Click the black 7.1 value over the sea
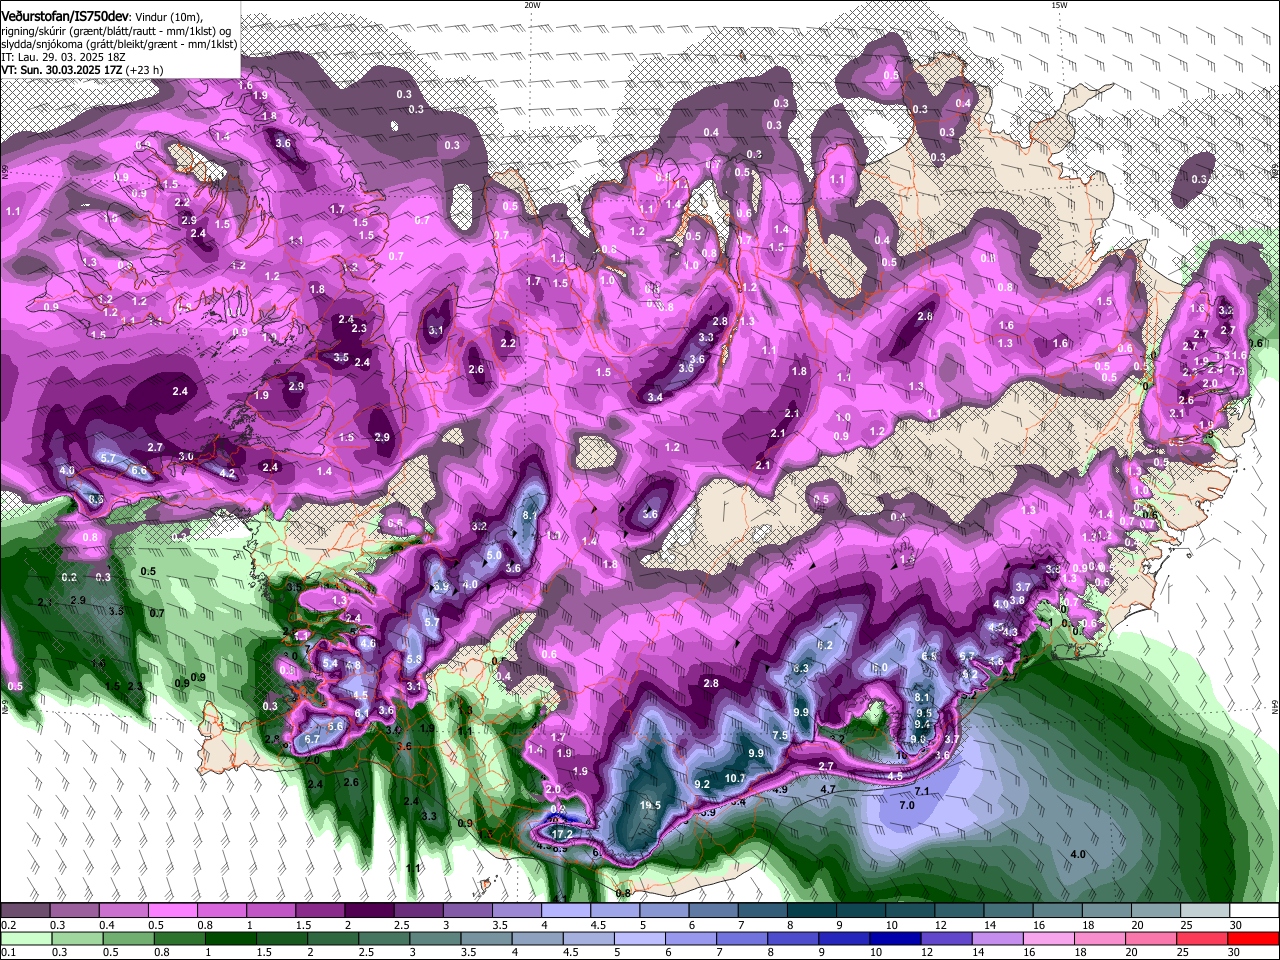The image size is (1280, 960). [922, 791]
